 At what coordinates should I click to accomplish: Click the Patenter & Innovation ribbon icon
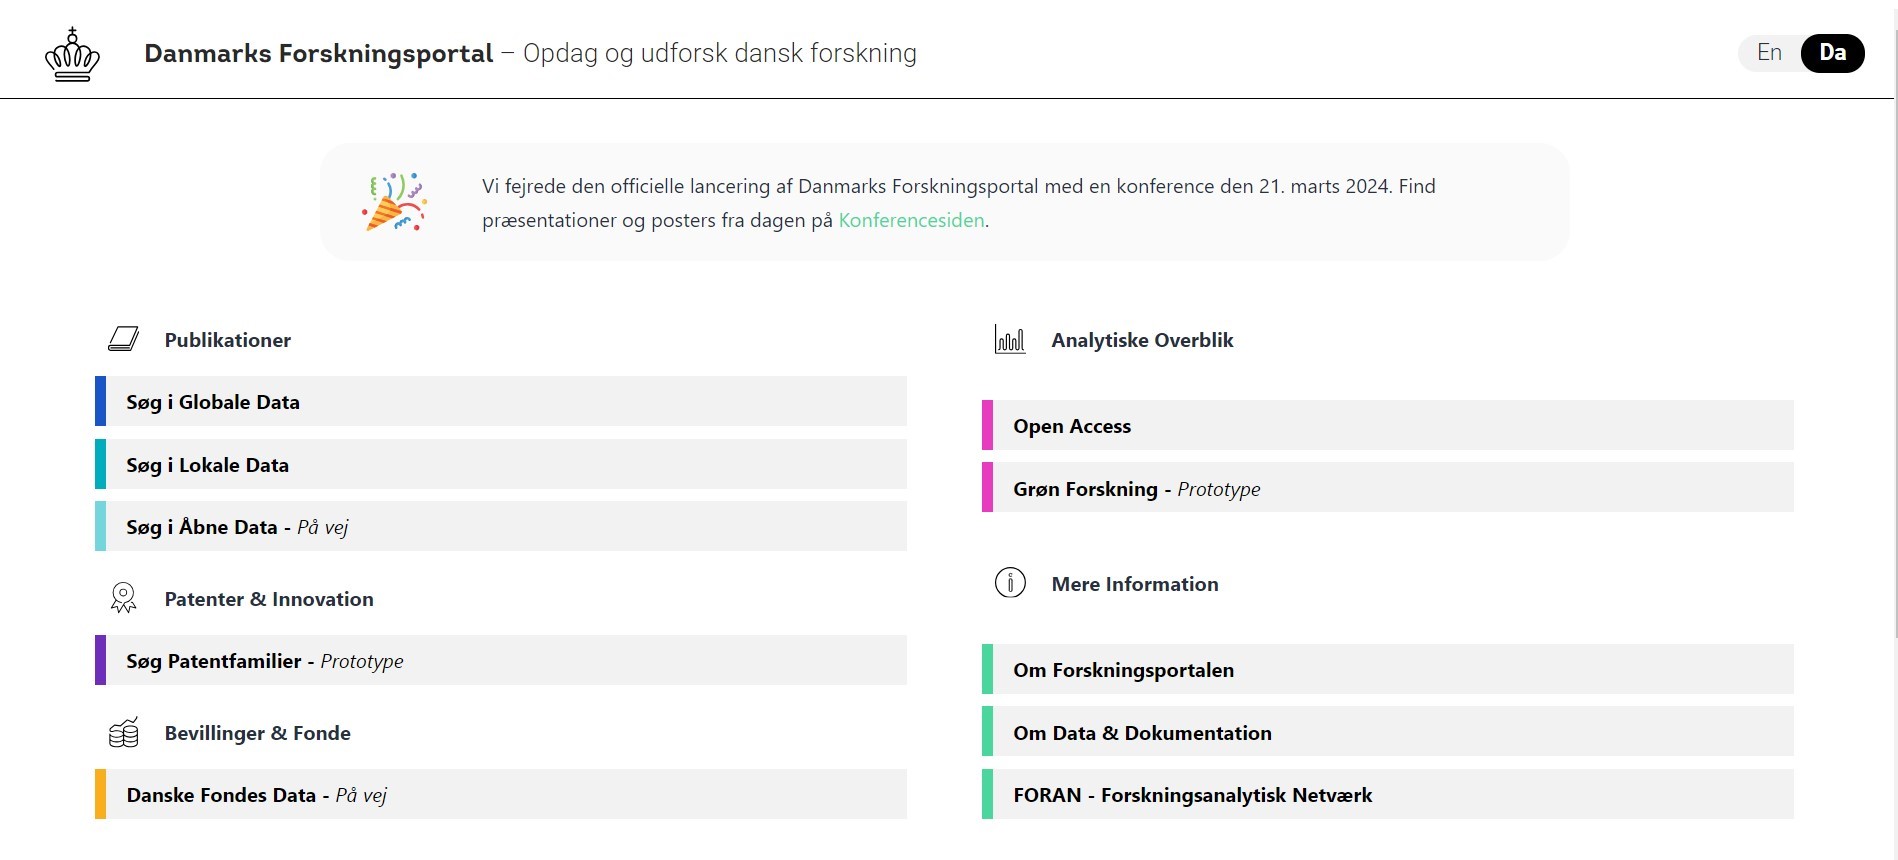[x=123, y=598]
